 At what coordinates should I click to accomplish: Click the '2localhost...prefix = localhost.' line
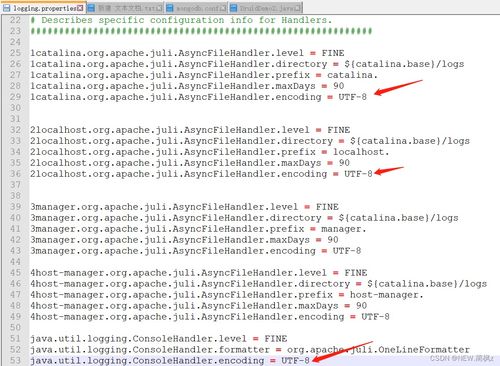coord(210,152)
